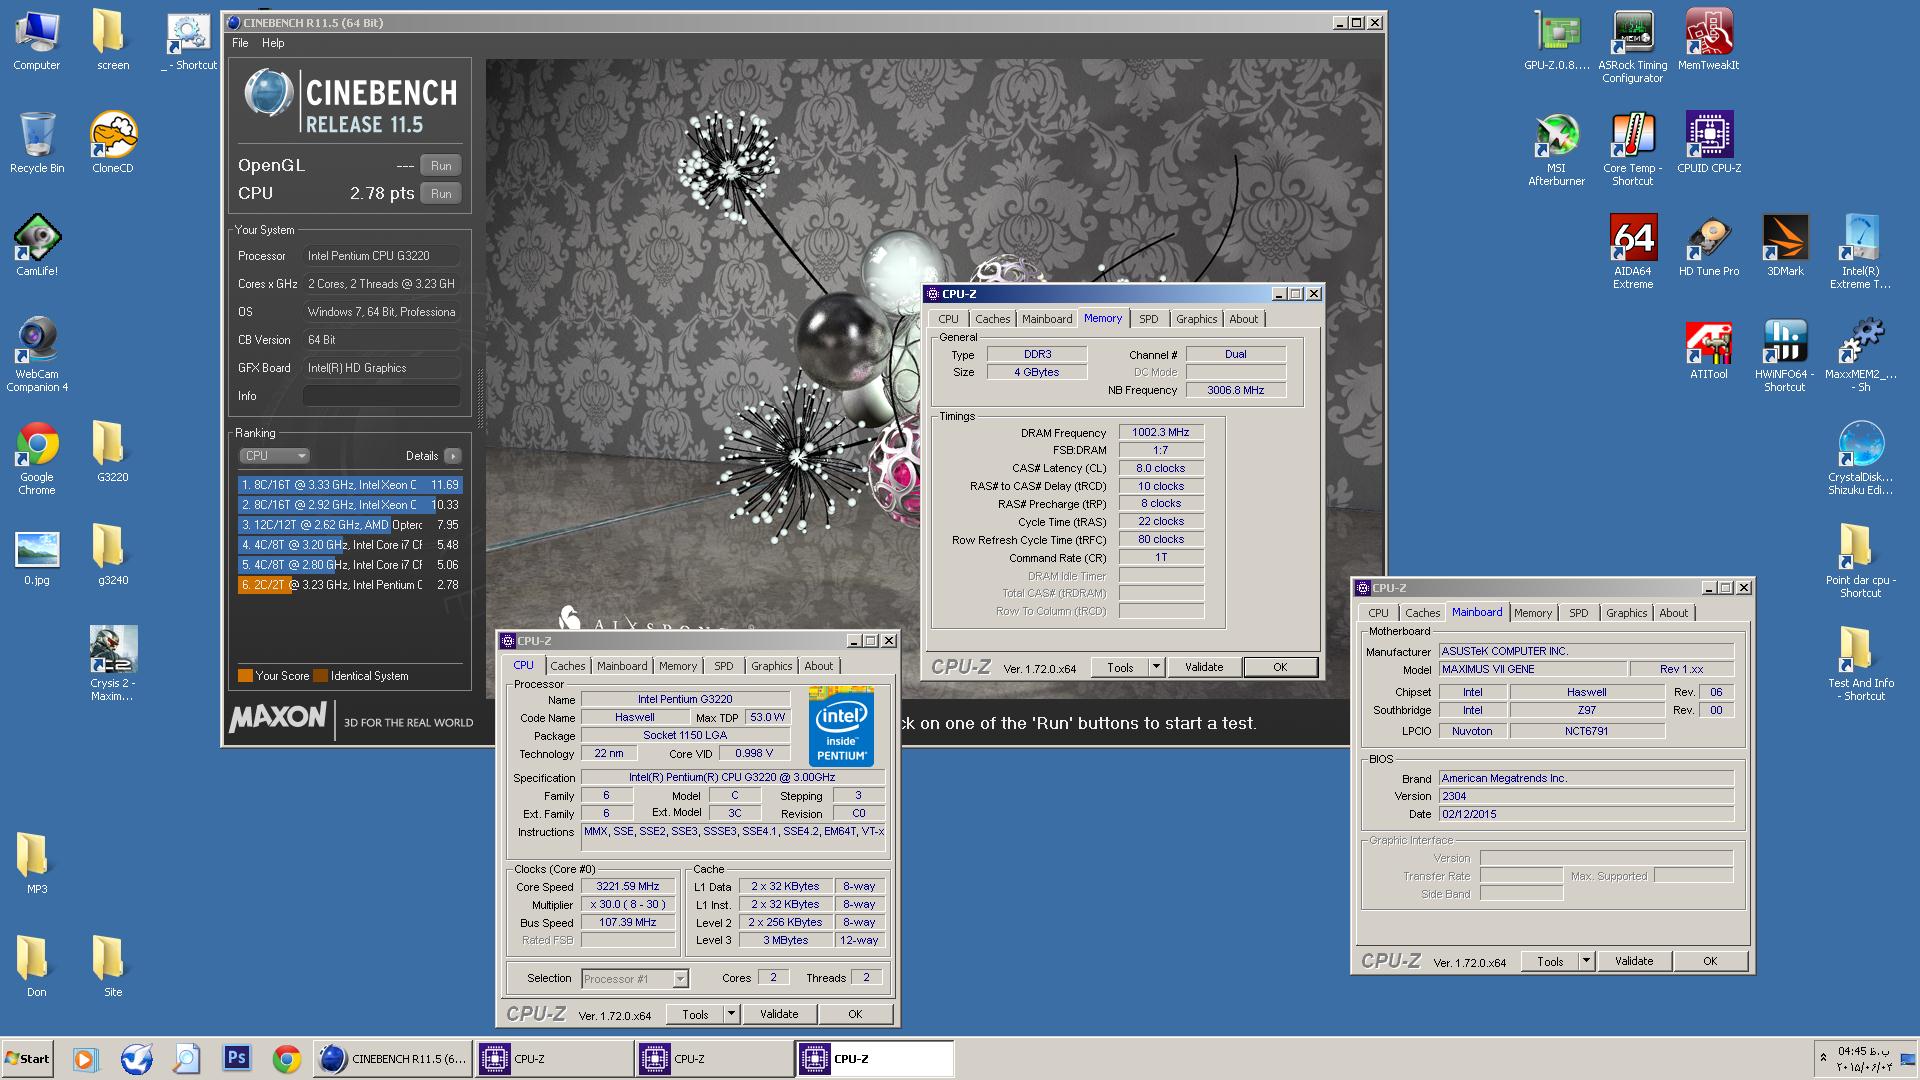This screenshot has height=1080, width=1920.
Task: Open About tab in Mainboard window
Action: [1673, 613]
